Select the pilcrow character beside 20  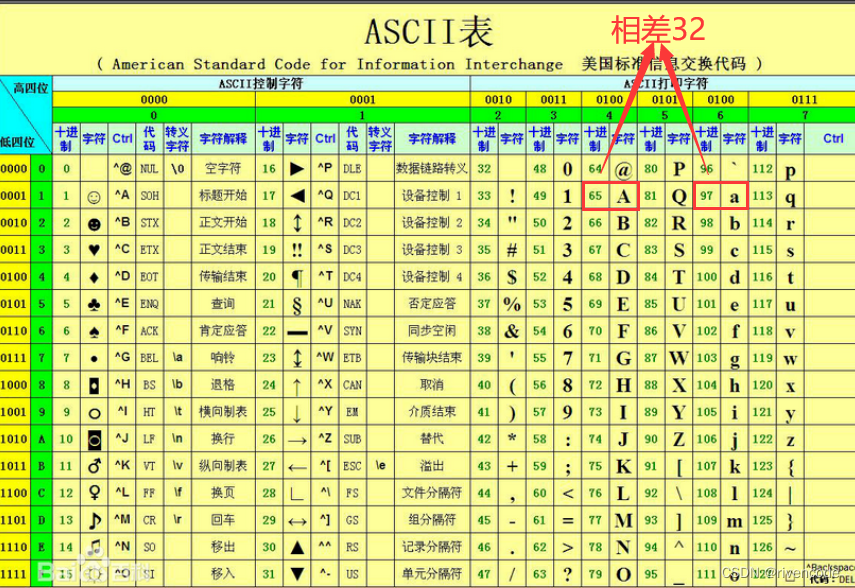(x=297, y=278)
